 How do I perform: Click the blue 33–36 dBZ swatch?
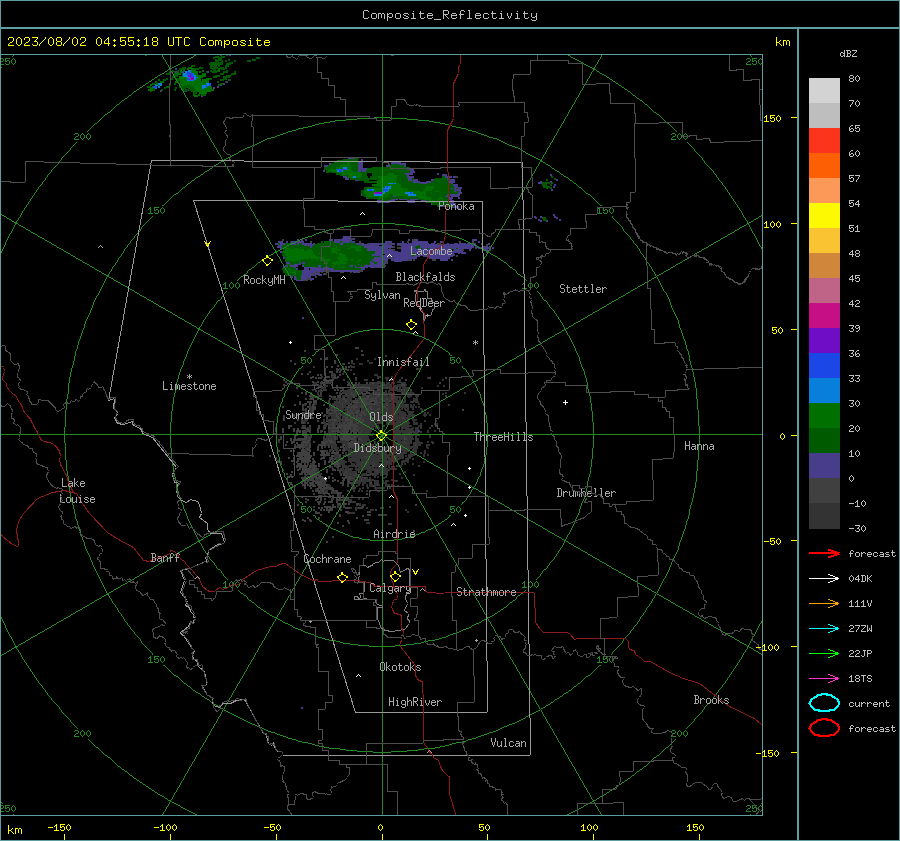click(824, 366)
